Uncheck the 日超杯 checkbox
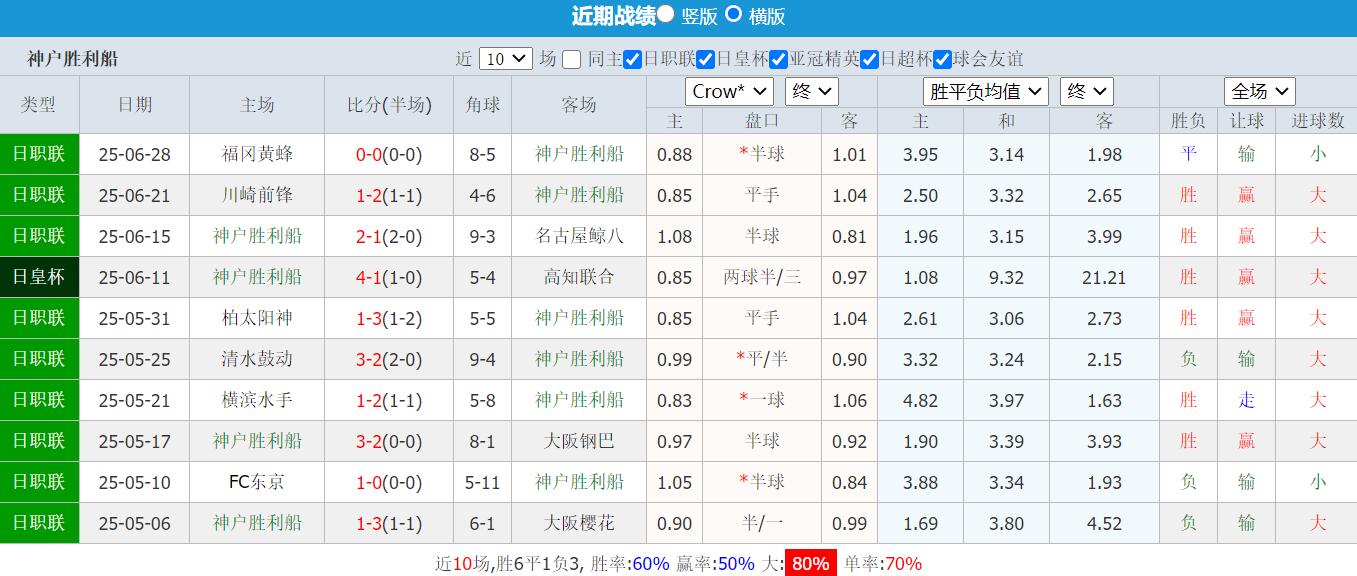The width and height of the screenshot is (1357, 576). point(869,60)
